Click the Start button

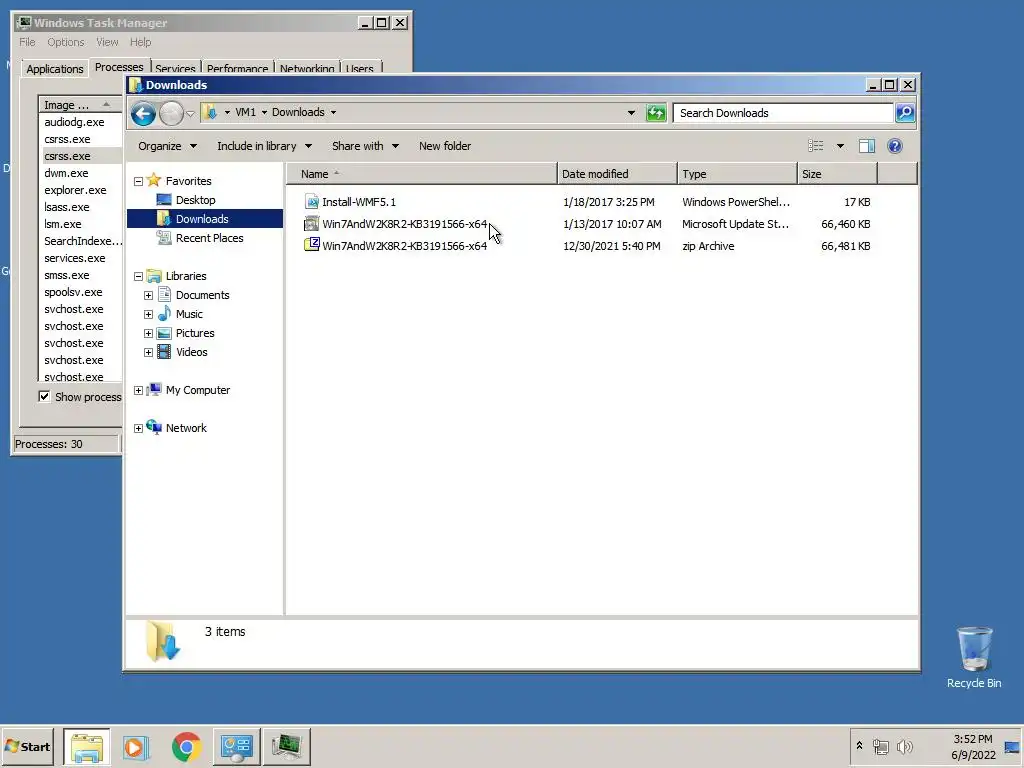[x=27, y=746]
